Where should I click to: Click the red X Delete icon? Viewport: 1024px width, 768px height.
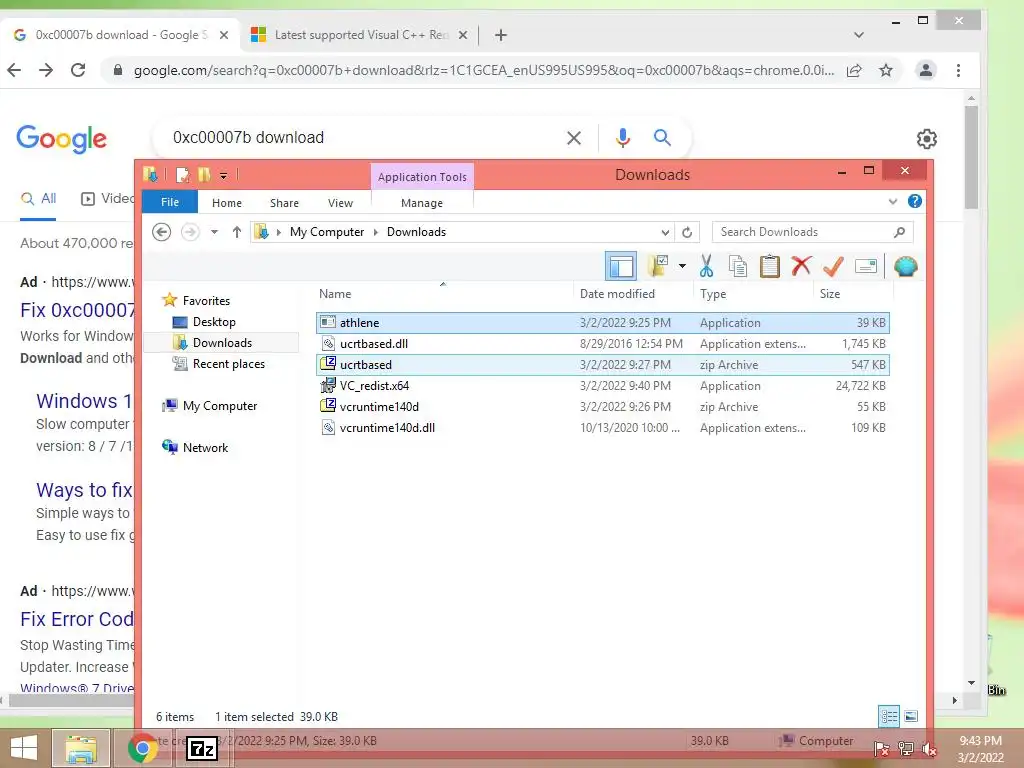pos(801,266)
